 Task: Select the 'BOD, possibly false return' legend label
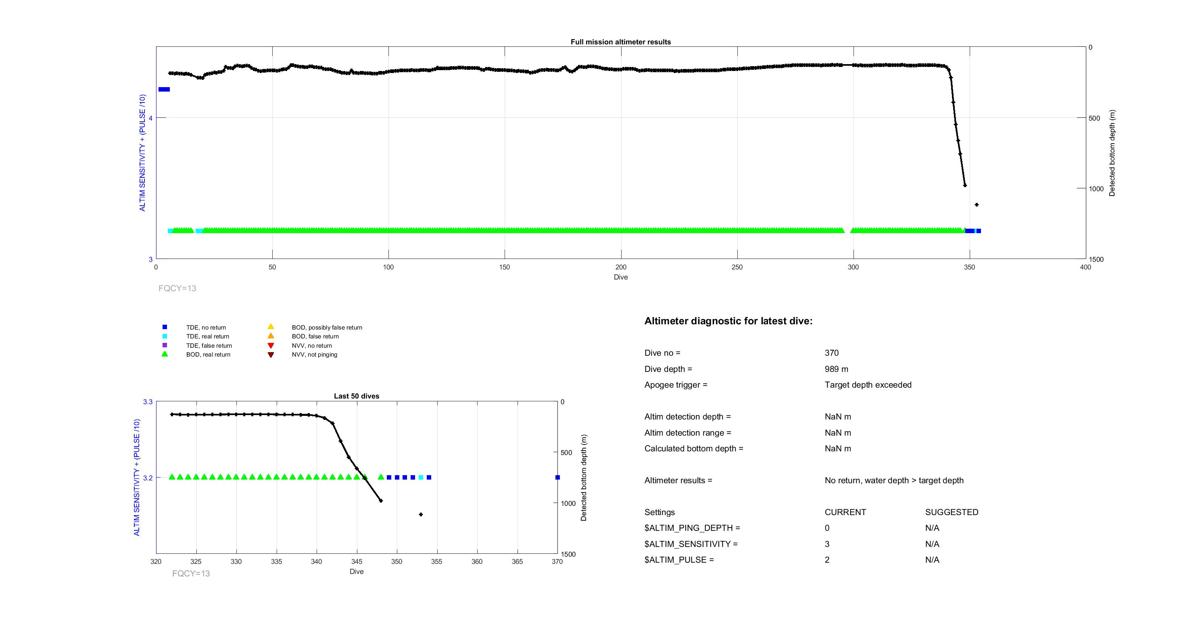pos(327,327)
